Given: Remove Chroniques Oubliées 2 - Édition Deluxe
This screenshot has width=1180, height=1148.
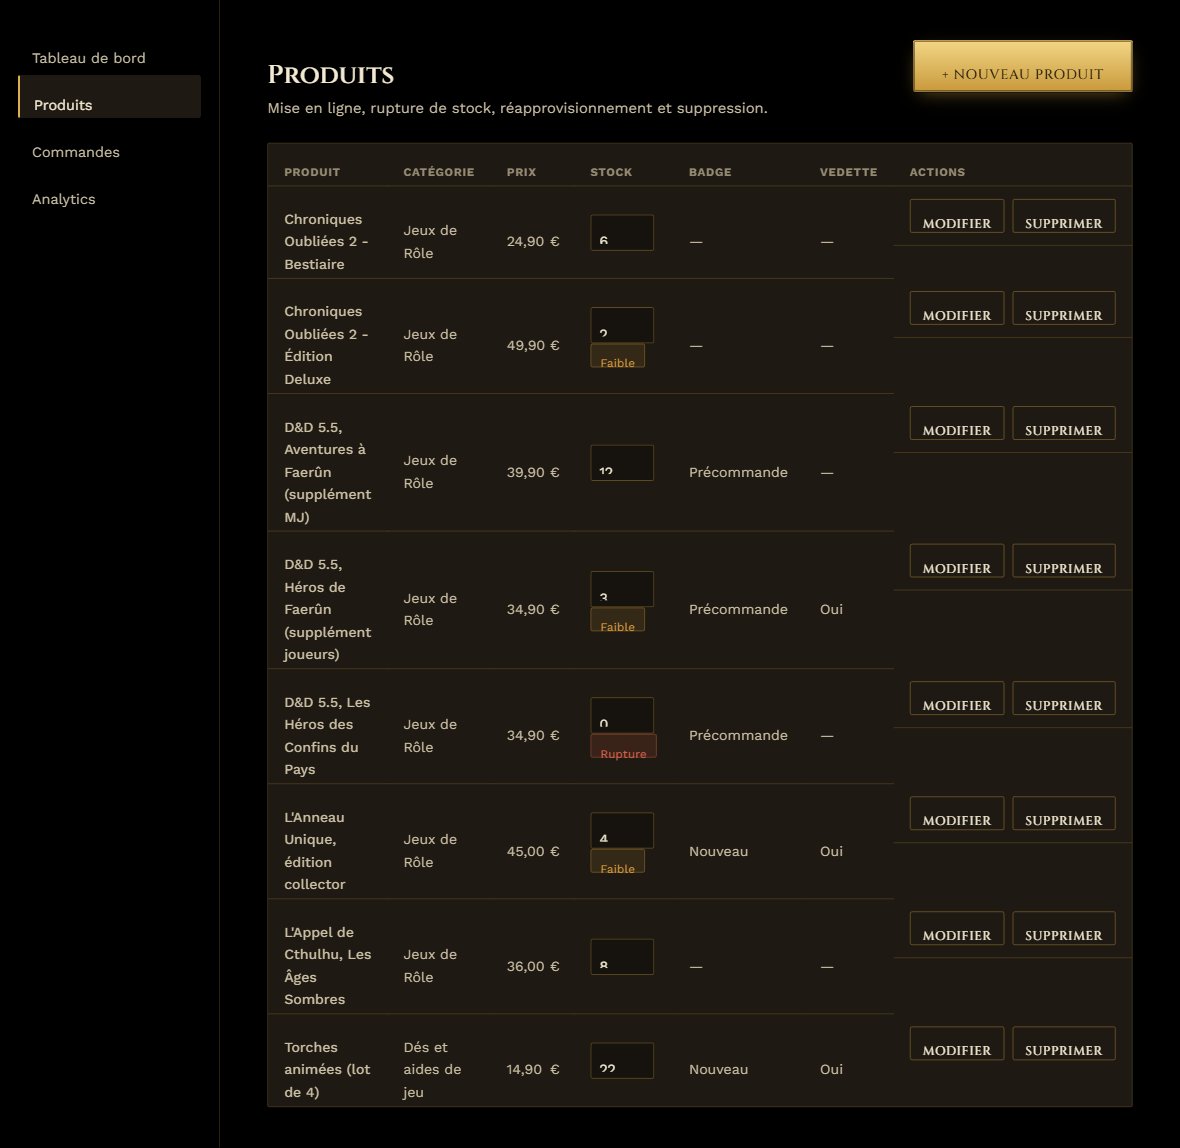Looking at the screenshot, I should coord(1063,308).
